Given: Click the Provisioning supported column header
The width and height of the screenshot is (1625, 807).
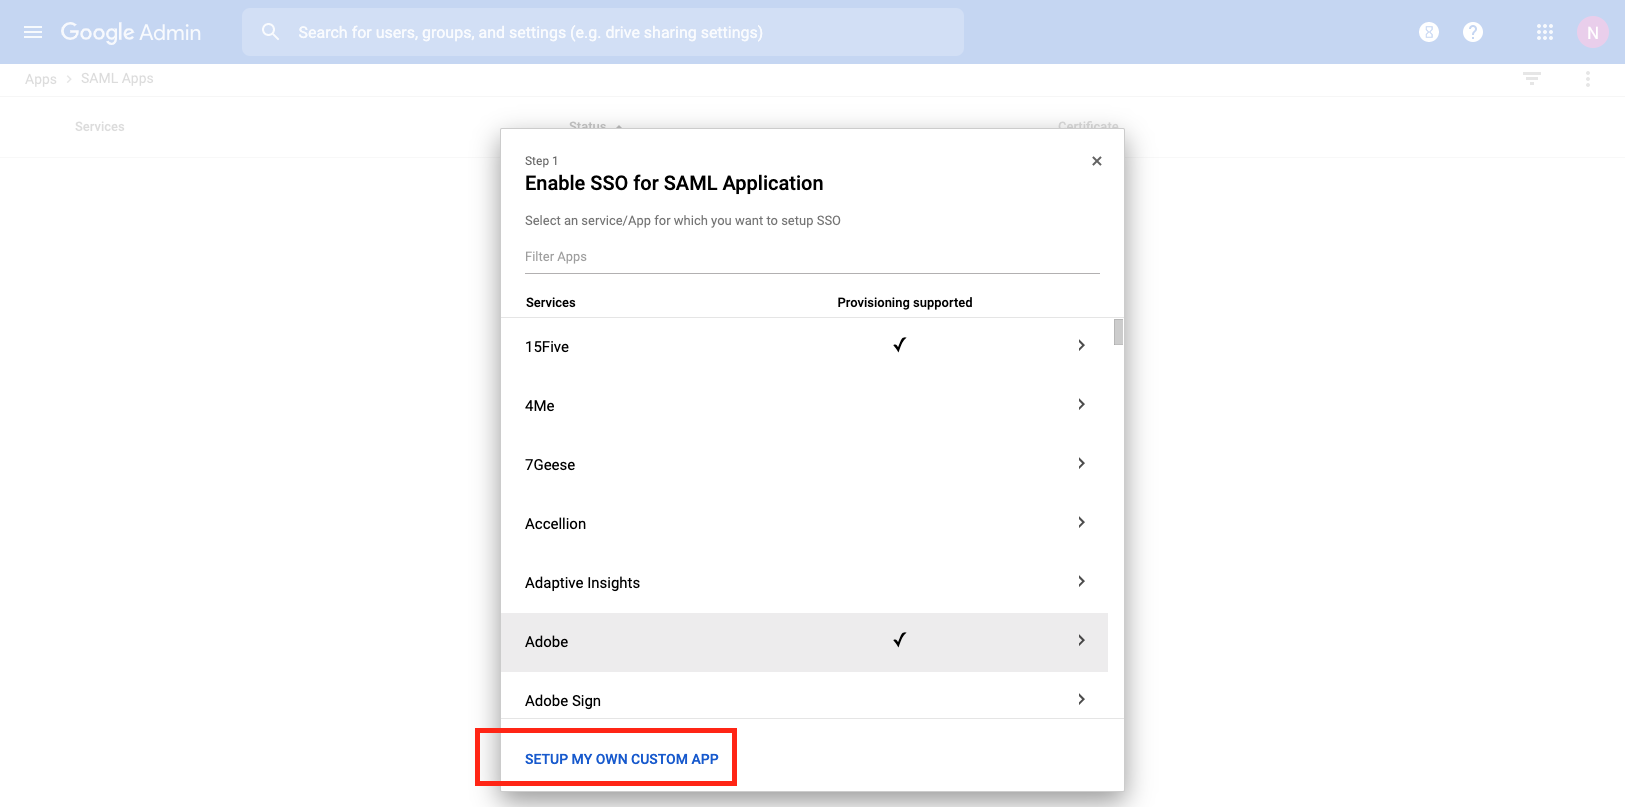Looking at the screenshot, I should (905, 303).
